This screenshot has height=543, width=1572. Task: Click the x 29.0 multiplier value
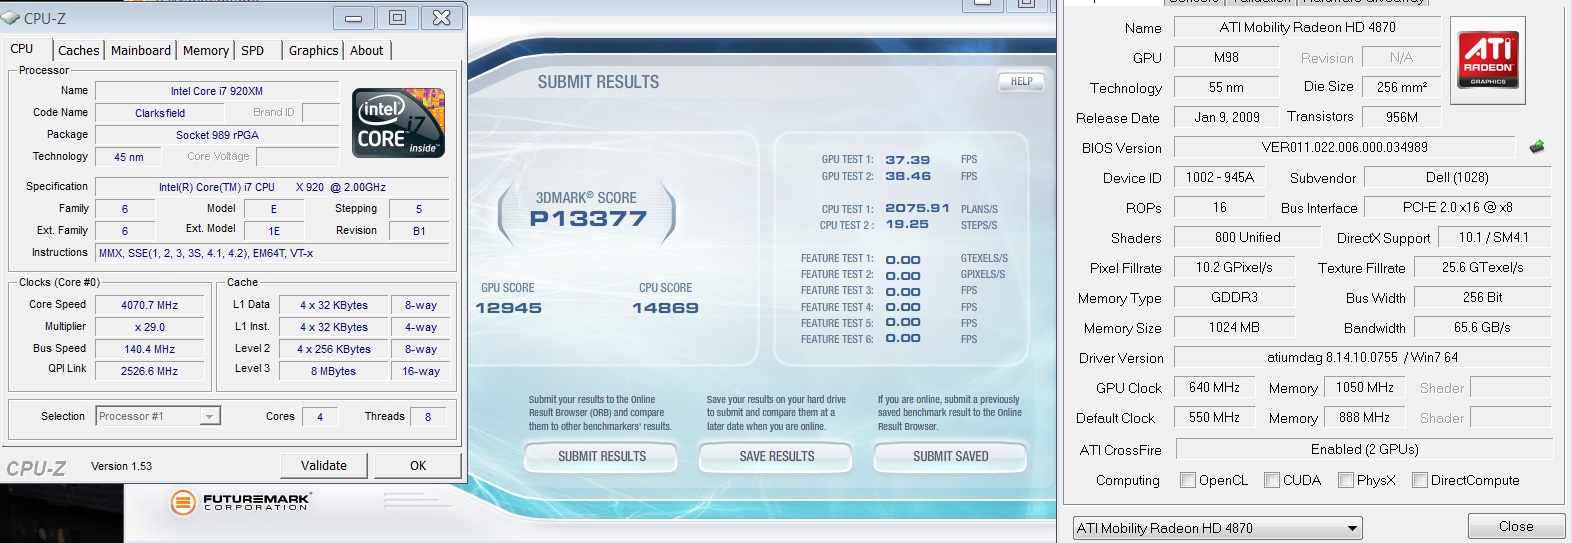[150, 327]
